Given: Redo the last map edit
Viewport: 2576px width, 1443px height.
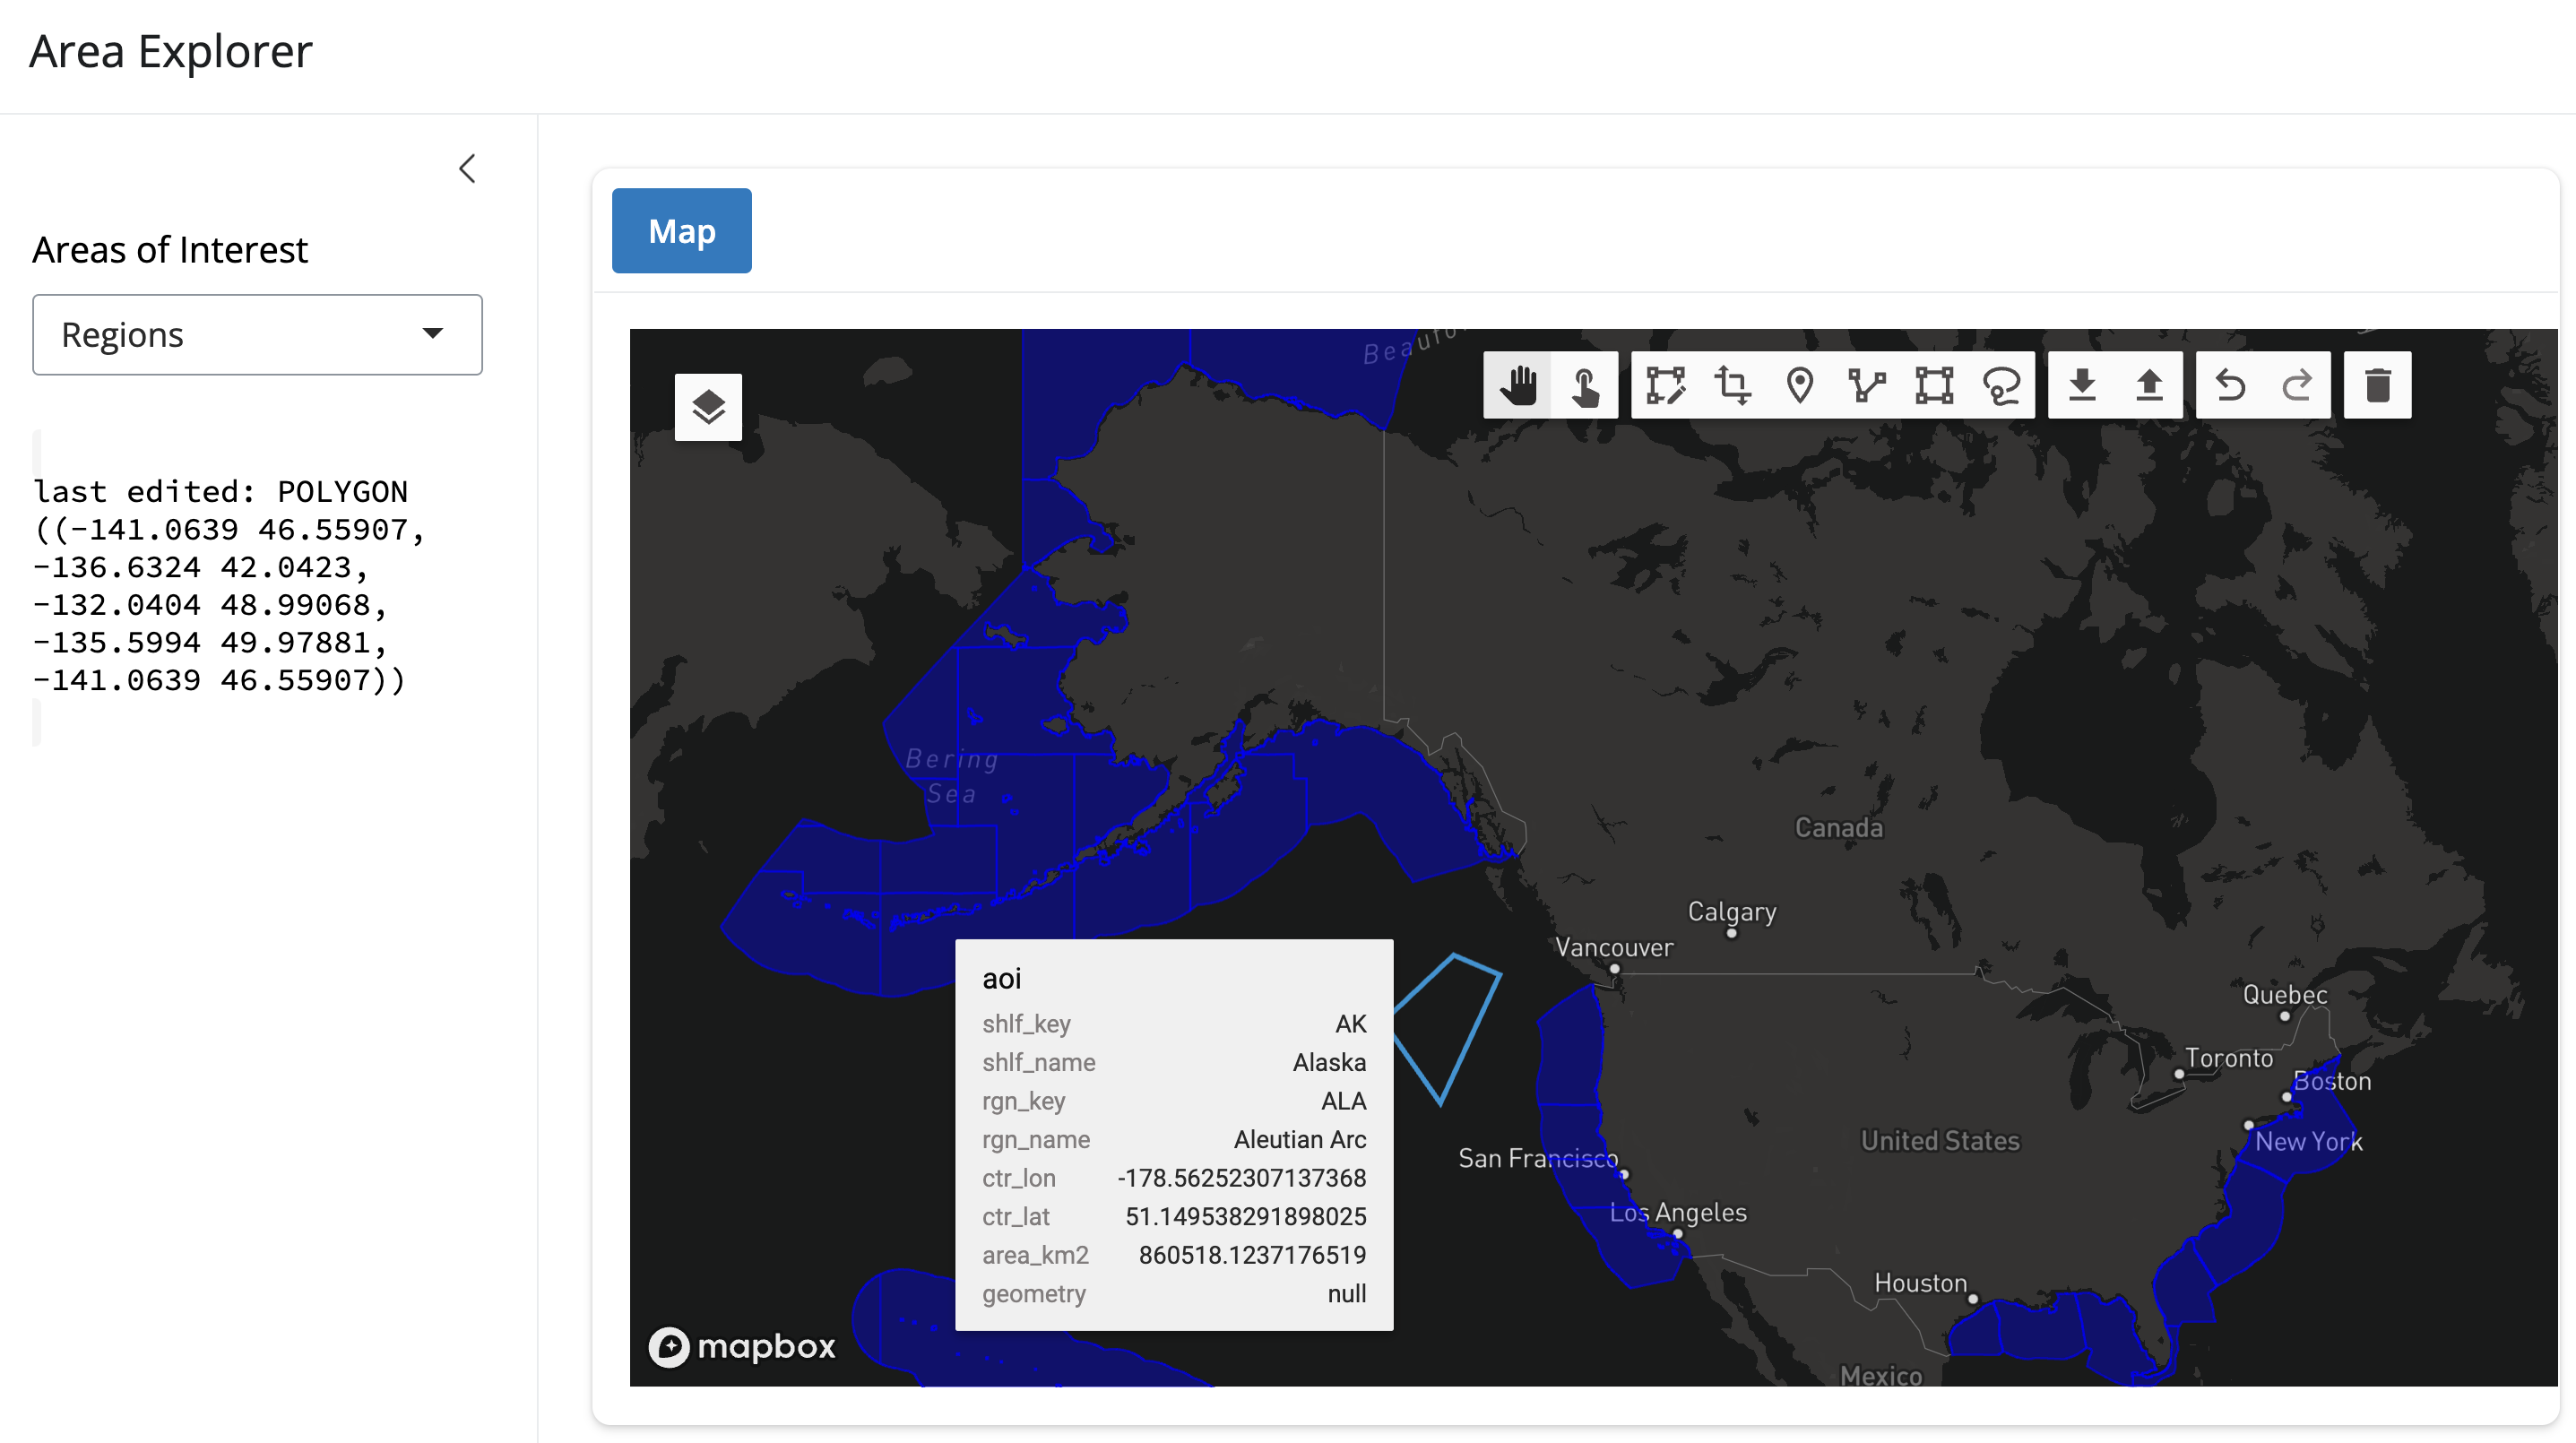Looking at the screenshot, I should pyautogui.click(x=2297, y=385).
